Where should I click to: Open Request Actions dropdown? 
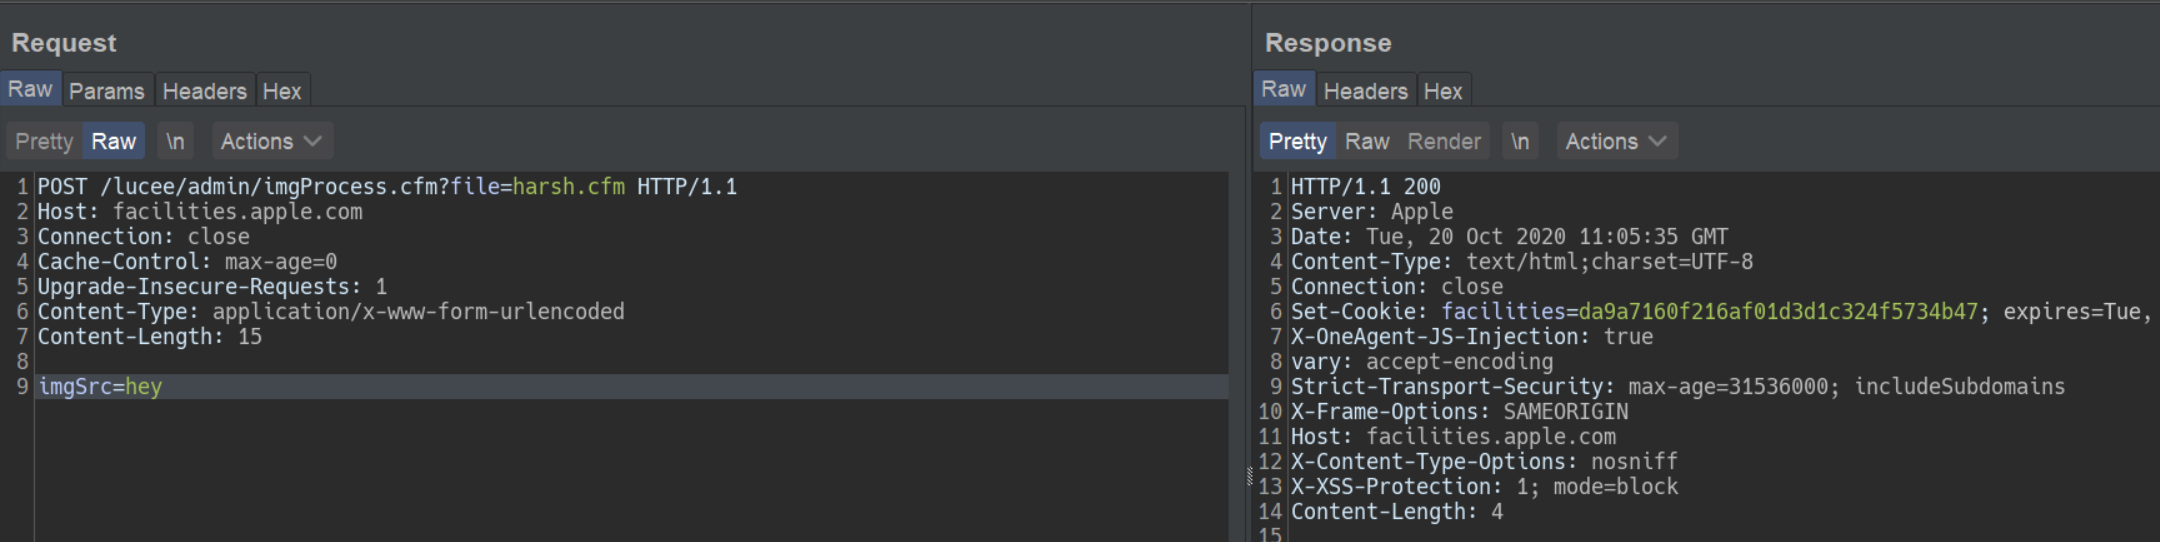pyautogui.click(x=271, y=141)
